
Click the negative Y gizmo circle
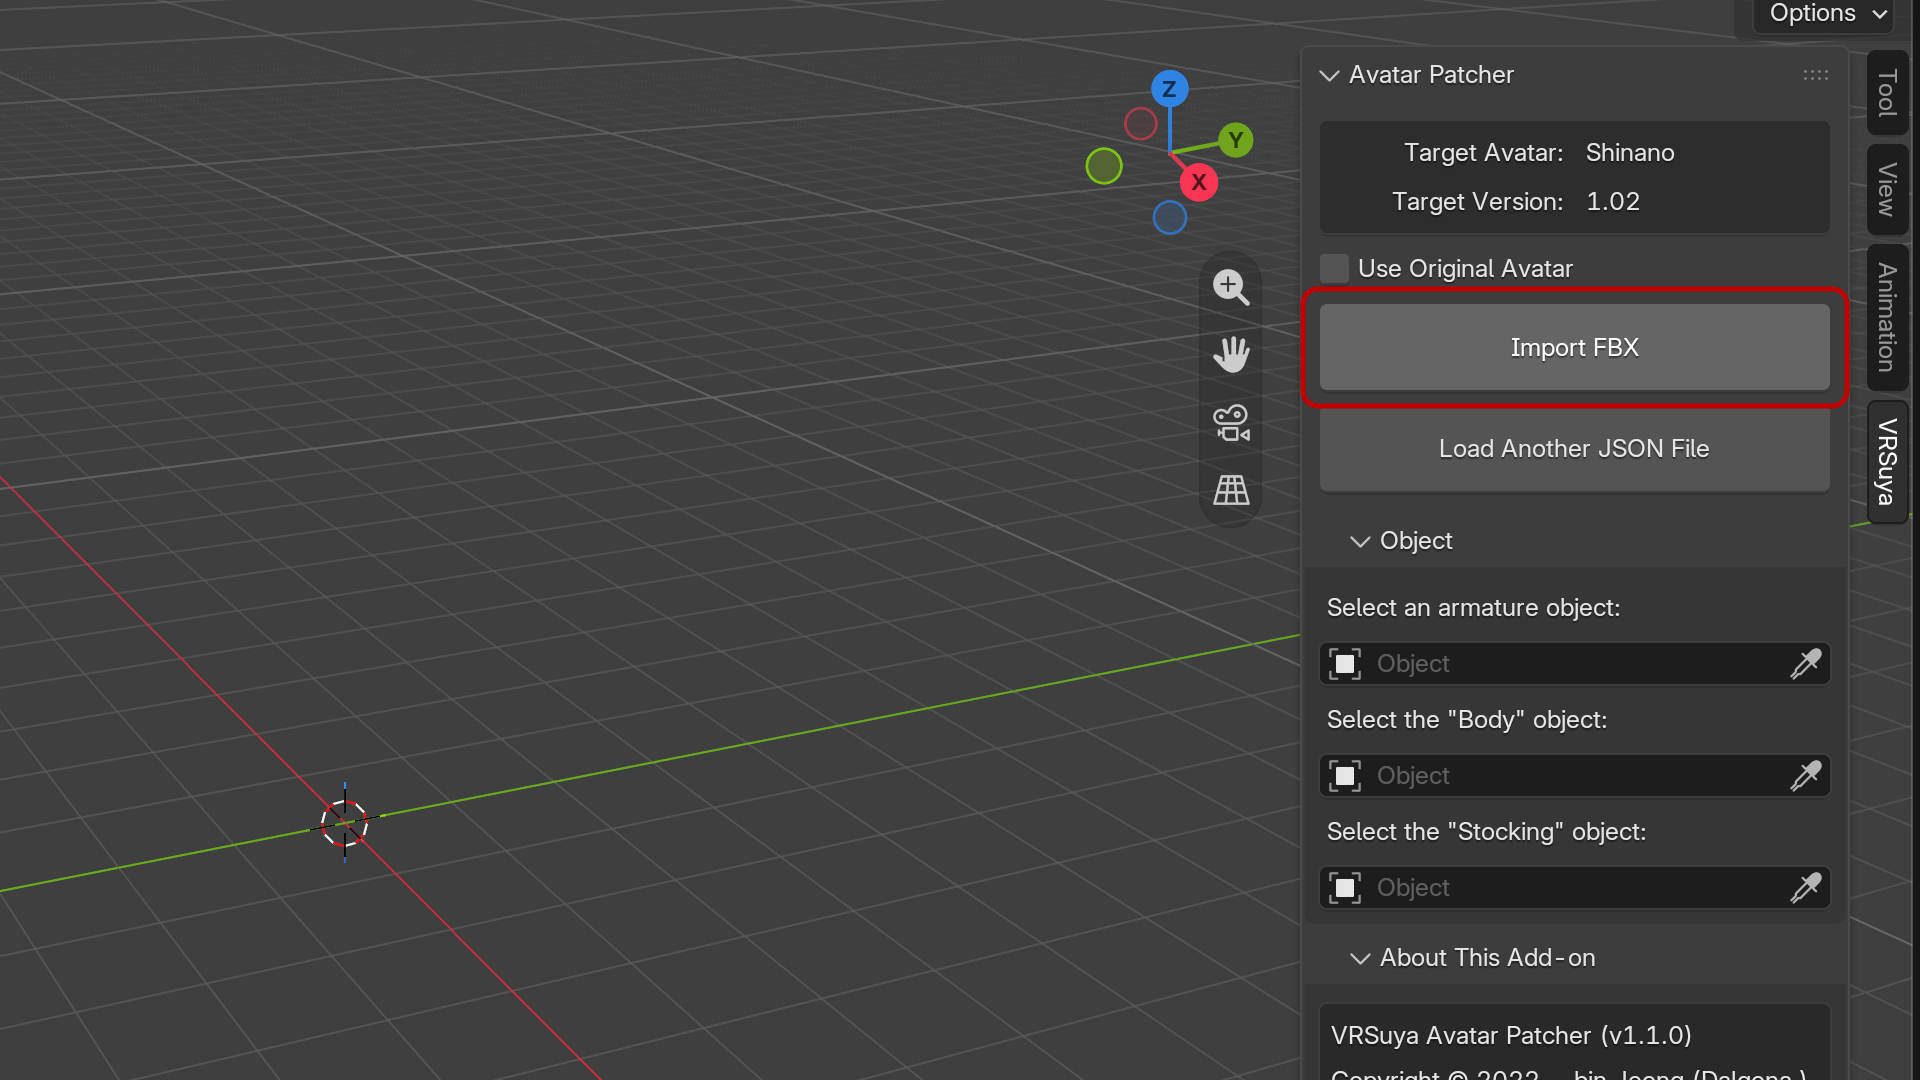tap(1104, 166)
